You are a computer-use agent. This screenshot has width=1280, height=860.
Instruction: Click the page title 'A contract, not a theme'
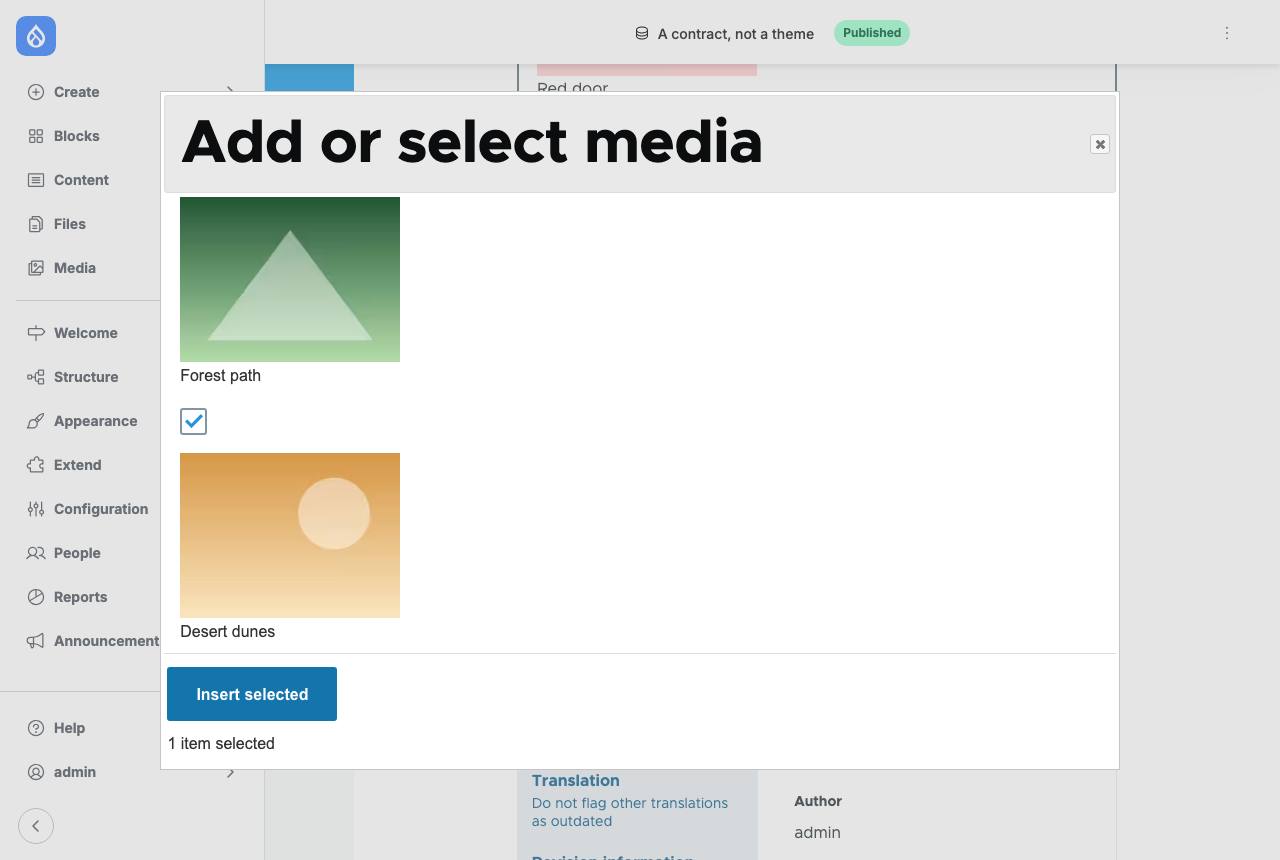pos(736,34)
